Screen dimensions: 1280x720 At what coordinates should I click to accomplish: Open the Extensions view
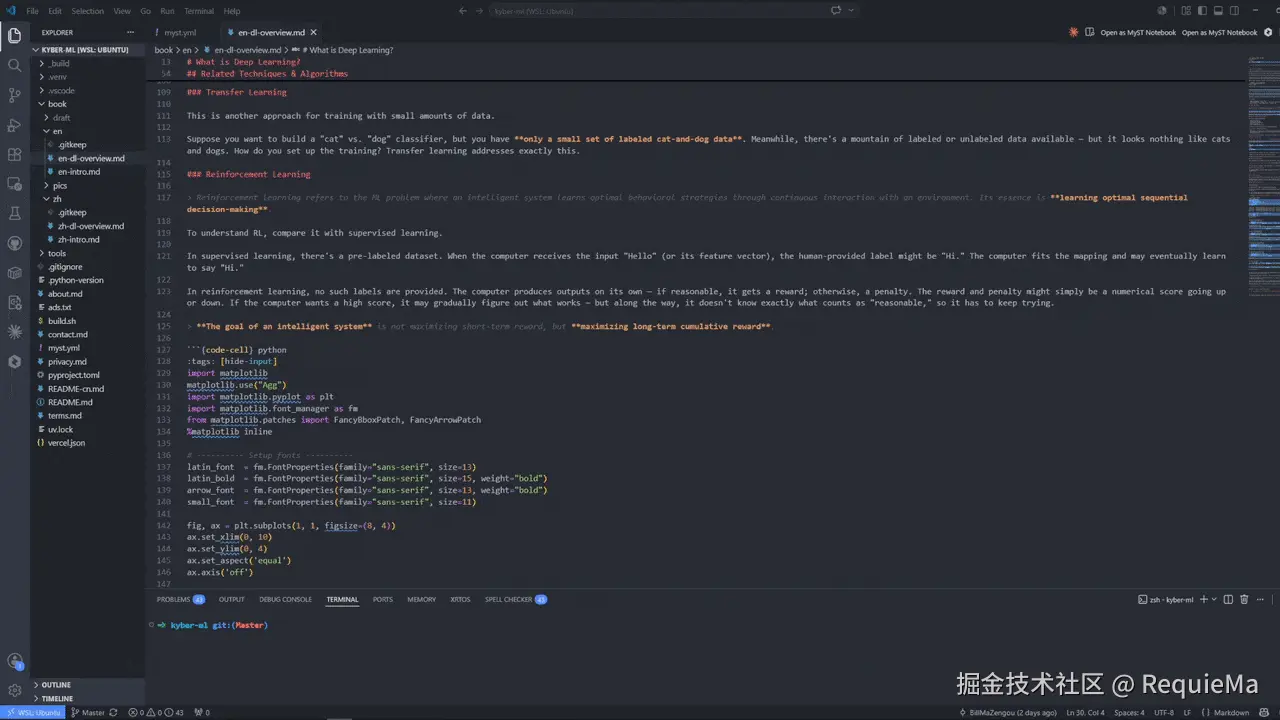14,155
